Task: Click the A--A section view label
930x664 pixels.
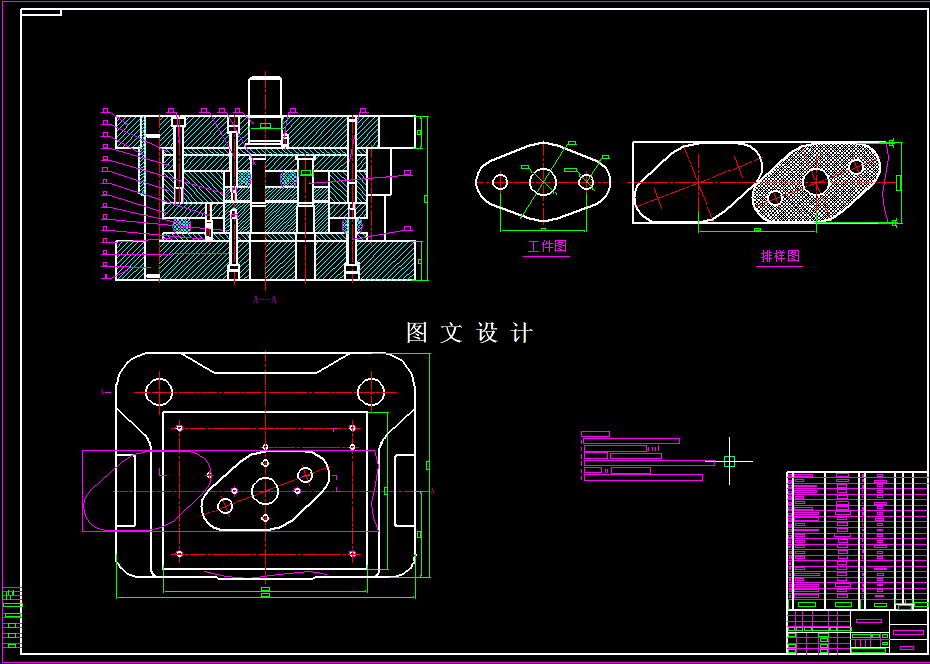Action: click(265, 300)
